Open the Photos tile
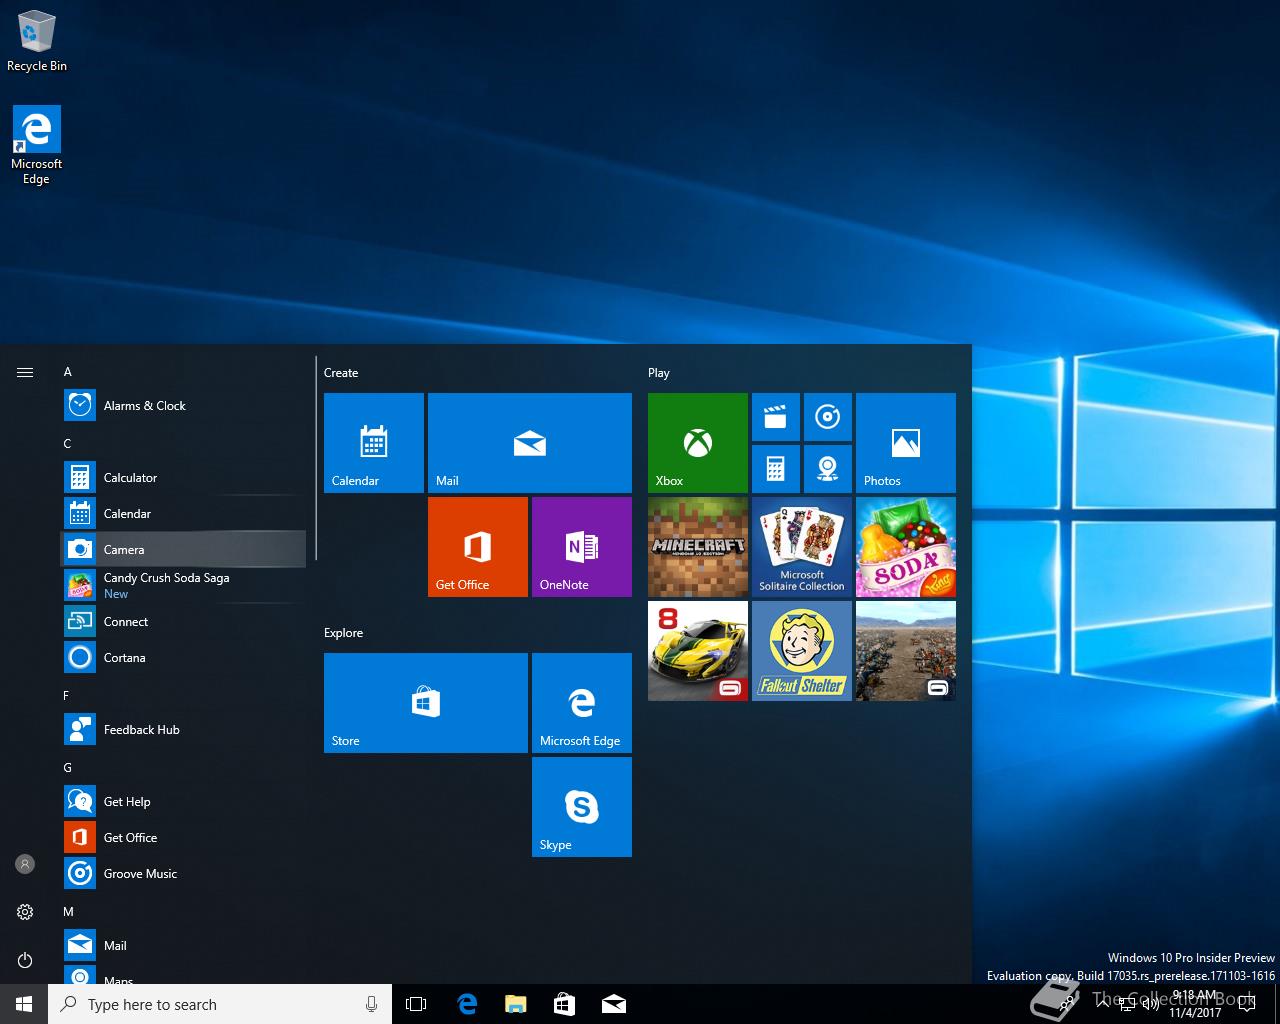 click(905, 442)
